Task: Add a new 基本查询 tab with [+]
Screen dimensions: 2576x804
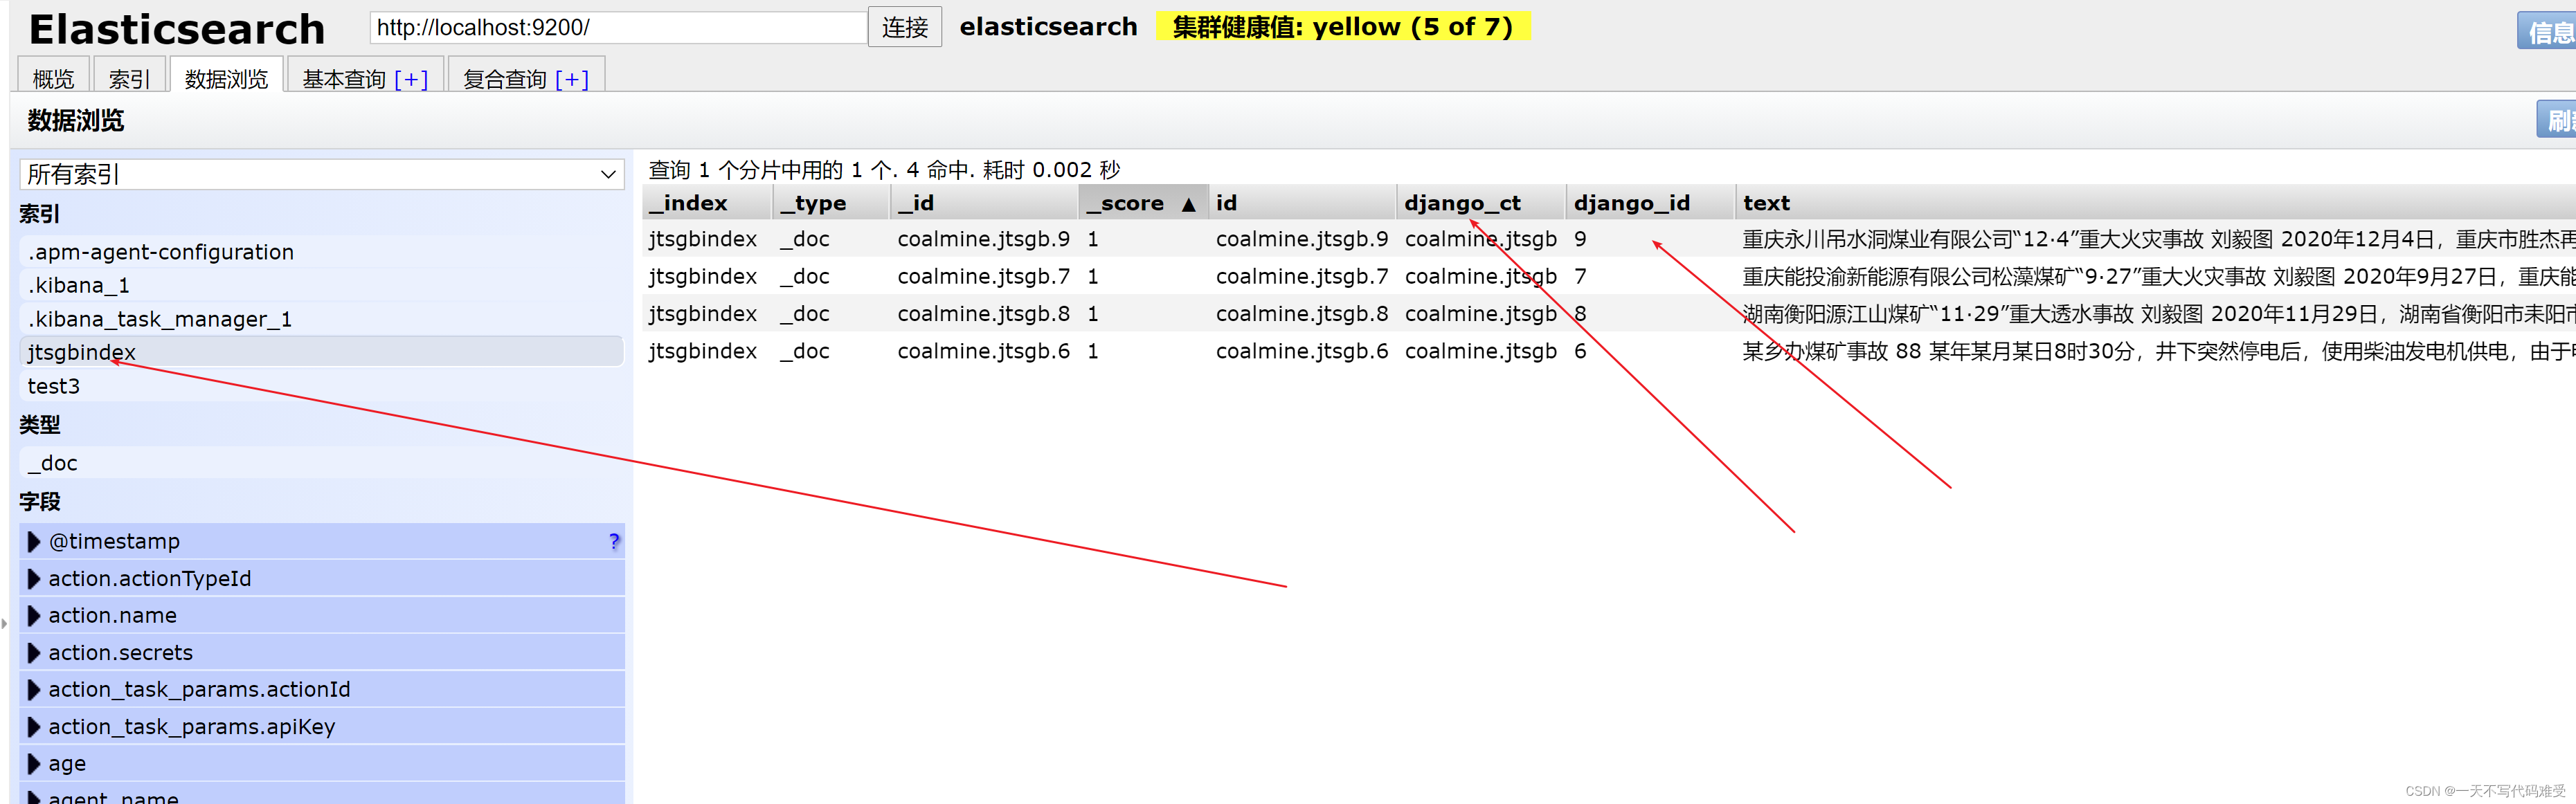Action: click(411, 79)
